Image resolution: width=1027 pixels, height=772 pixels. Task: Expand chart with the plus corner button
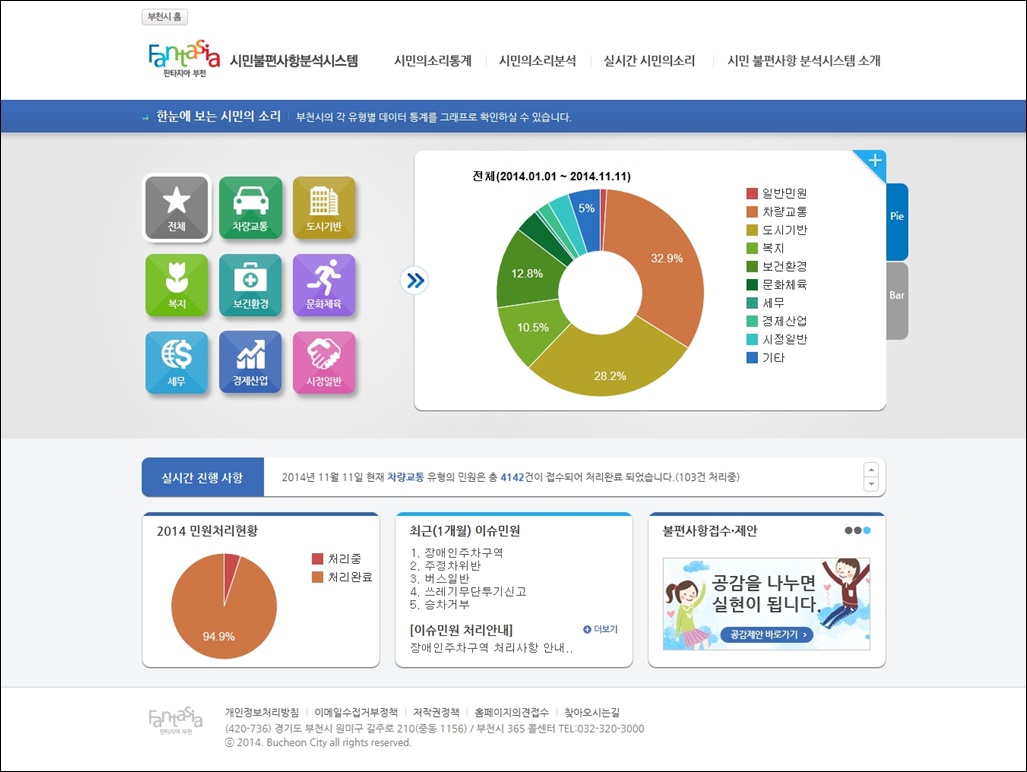[874, 162]
